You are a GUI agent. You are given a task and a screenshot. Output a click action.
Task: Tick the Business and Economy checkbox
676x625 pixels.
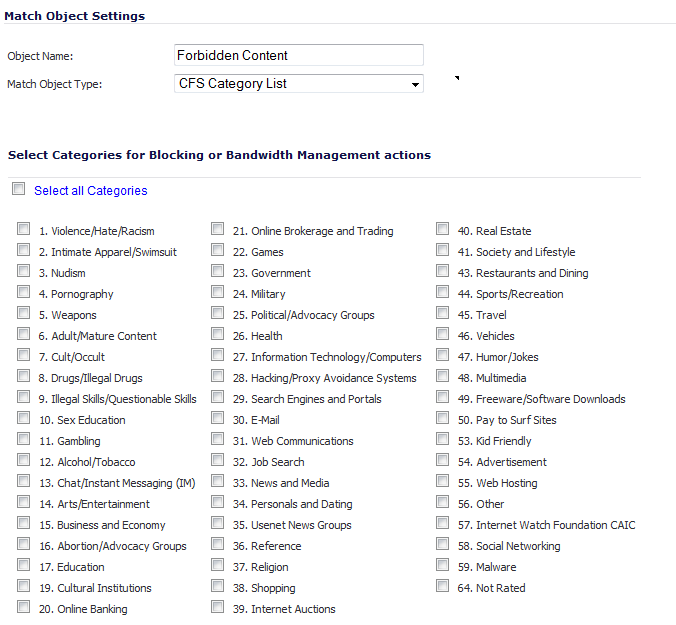[23, 523]
